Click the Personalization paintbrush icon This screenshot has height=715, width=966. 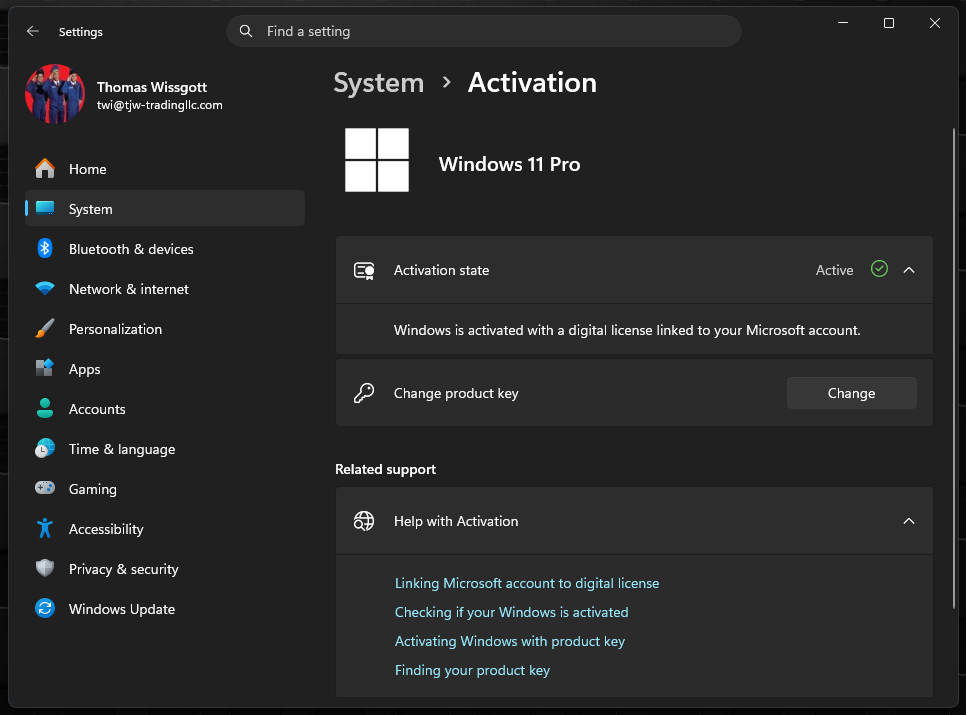45,328
